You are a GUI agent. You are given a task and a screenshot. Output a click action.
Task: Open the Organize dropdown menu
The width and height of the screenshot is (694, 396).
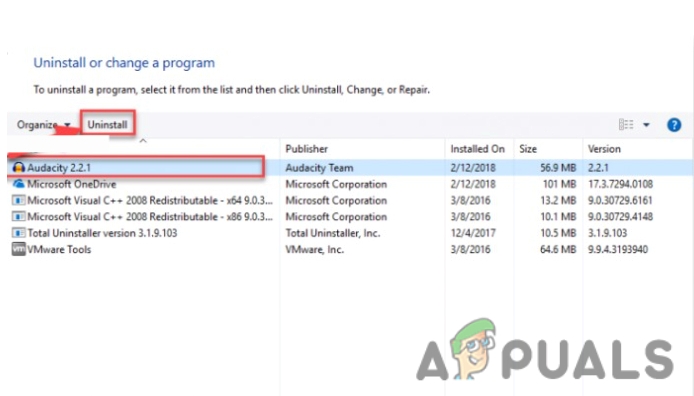[x=43, y=125]
